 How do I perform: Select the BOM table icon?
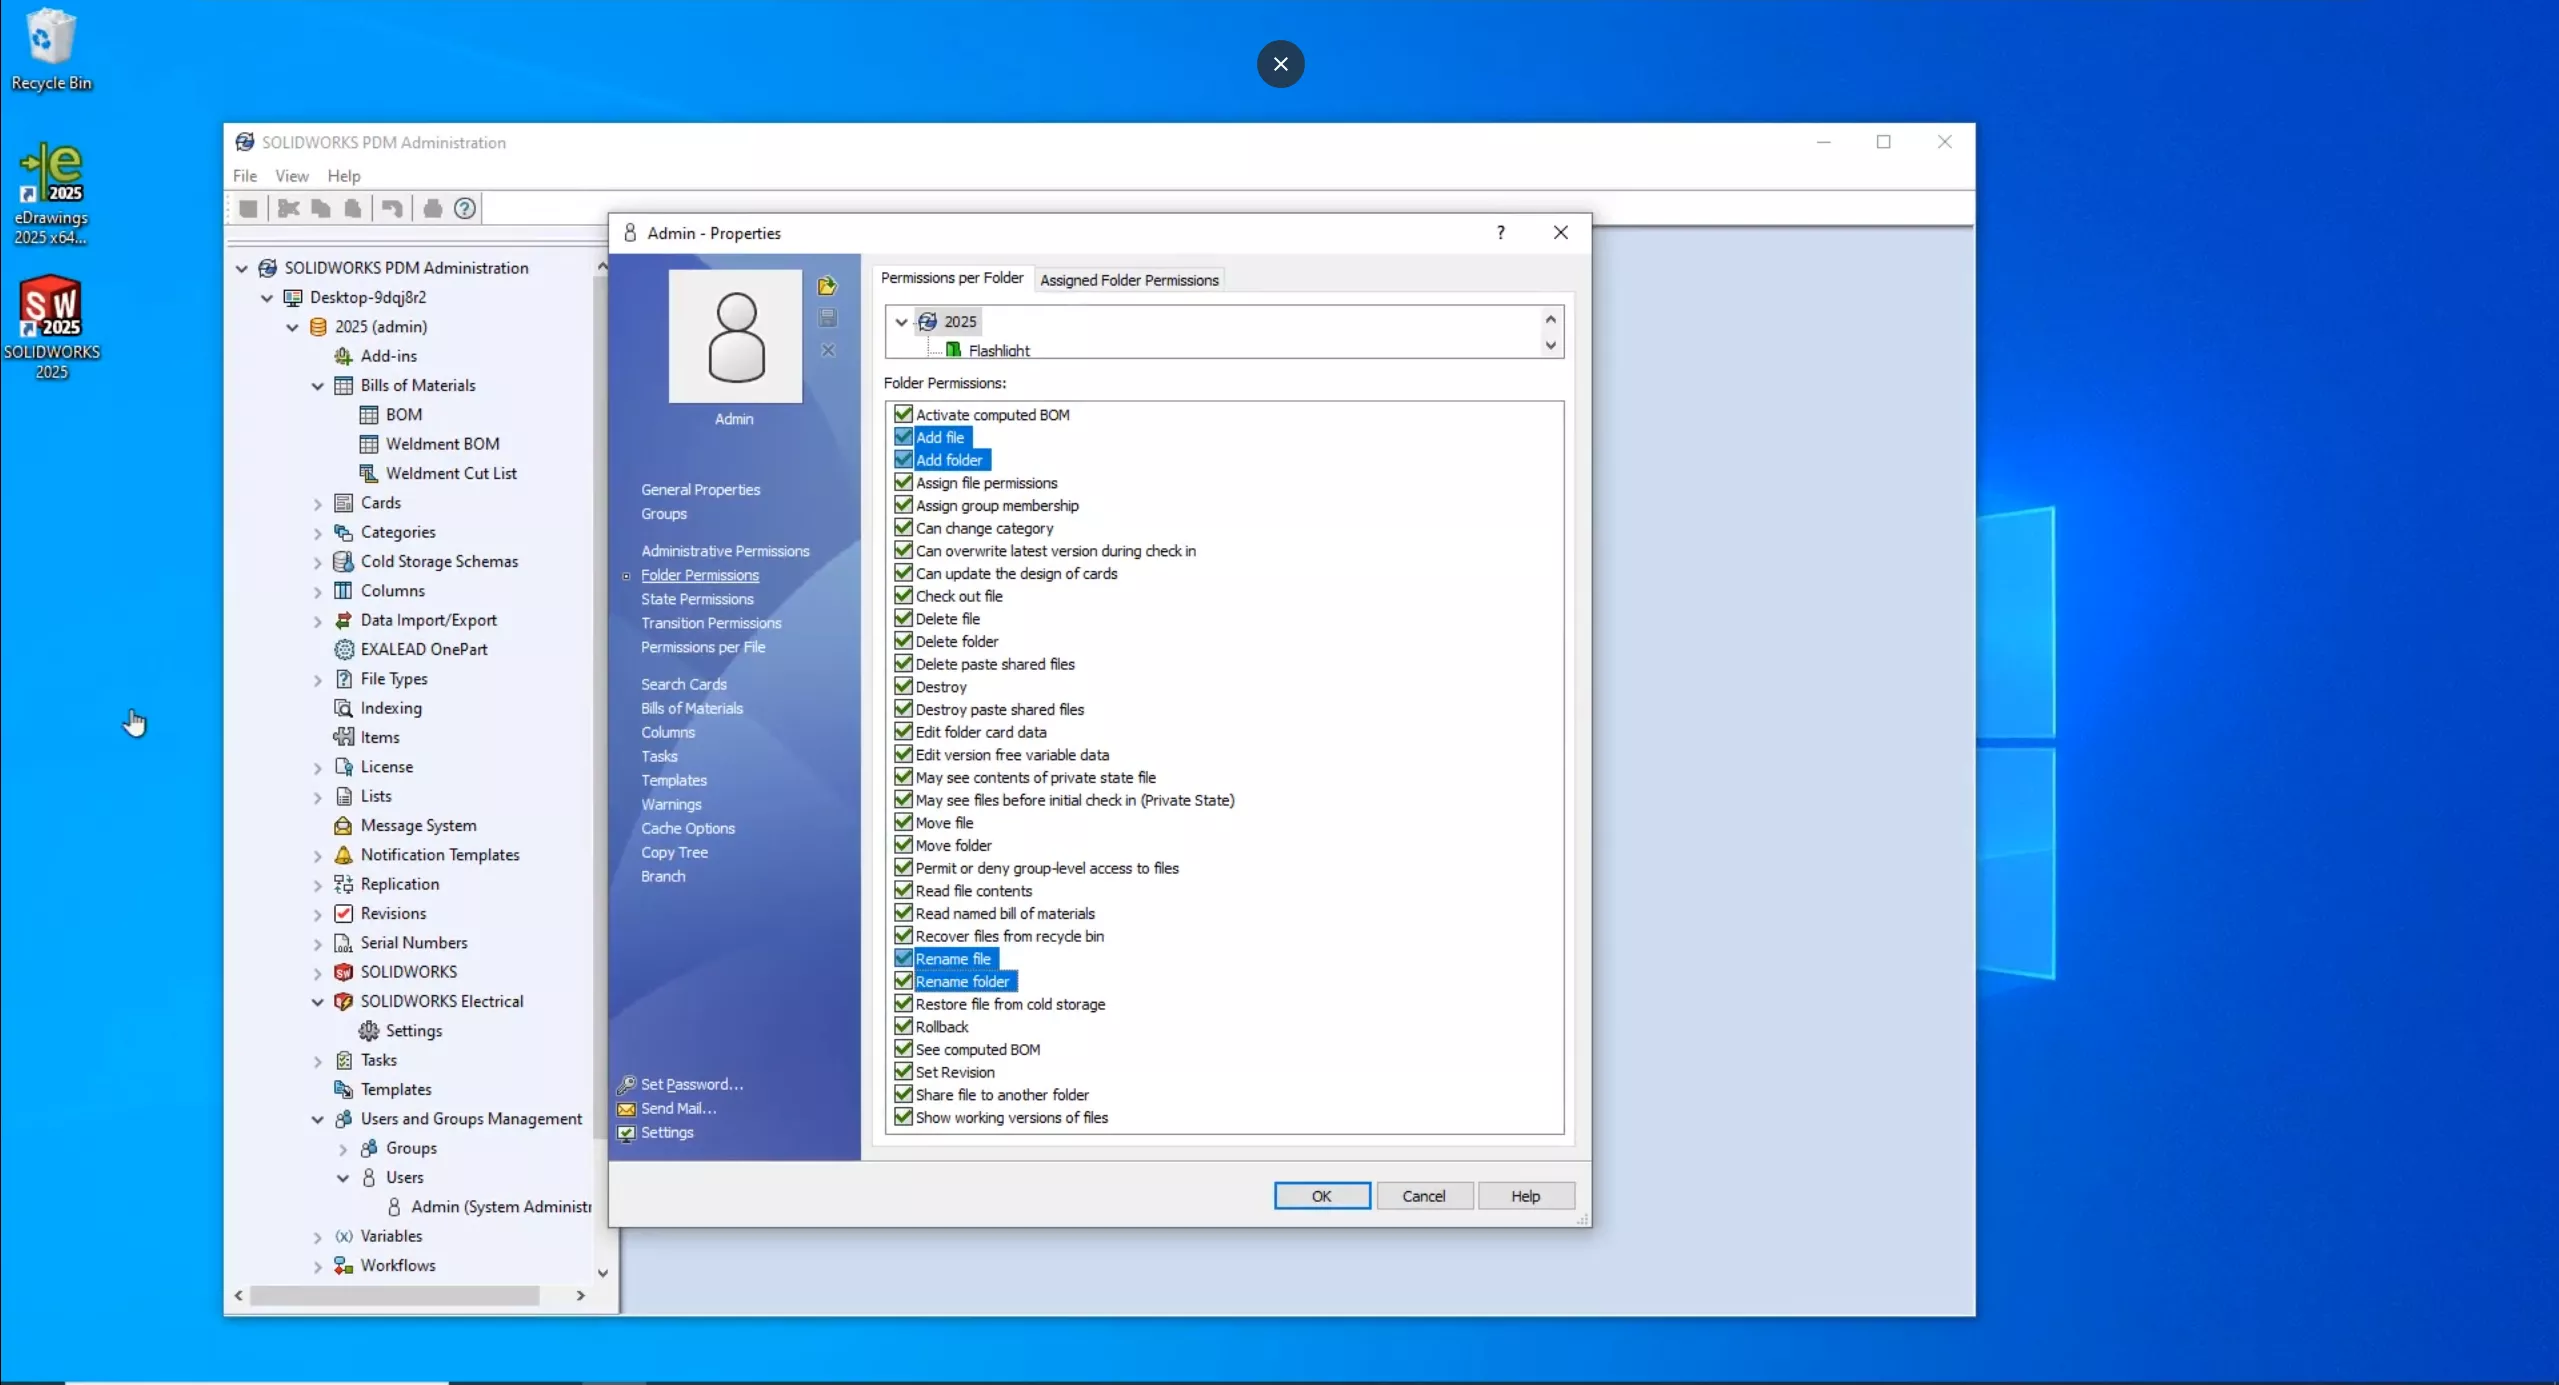tap(368, 415)
